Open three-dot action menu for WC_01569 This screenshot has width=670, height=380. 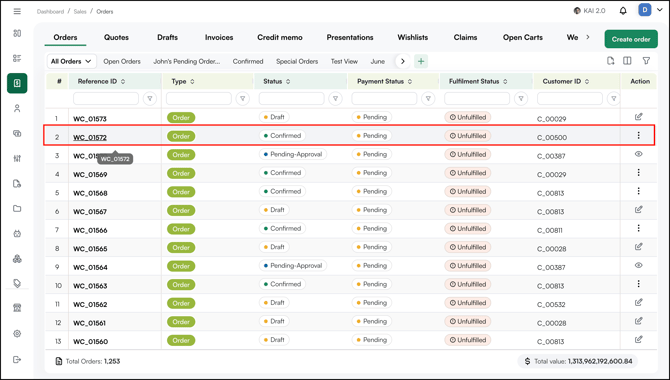tap(638, 173)
